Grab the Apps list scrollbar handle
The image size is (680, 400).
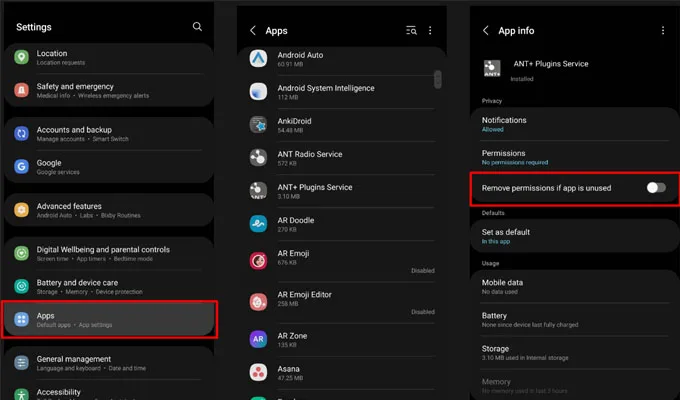tap(438, 79)
